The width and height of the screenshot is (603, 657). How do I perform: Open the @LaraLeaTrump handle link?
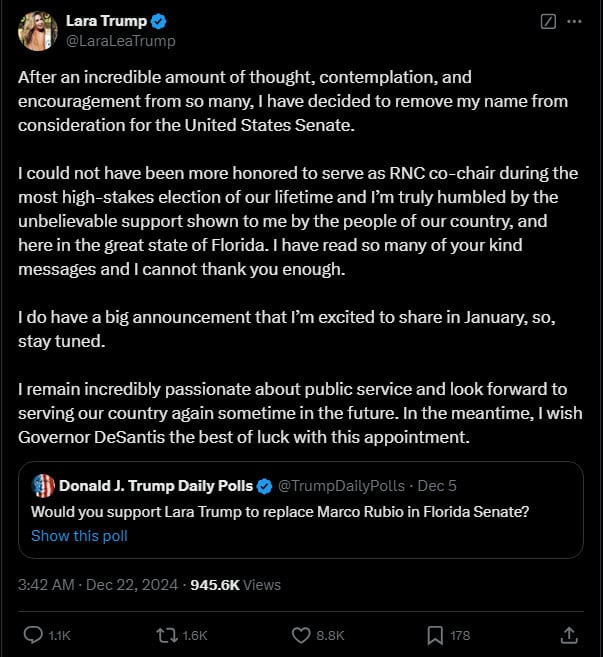120,41
